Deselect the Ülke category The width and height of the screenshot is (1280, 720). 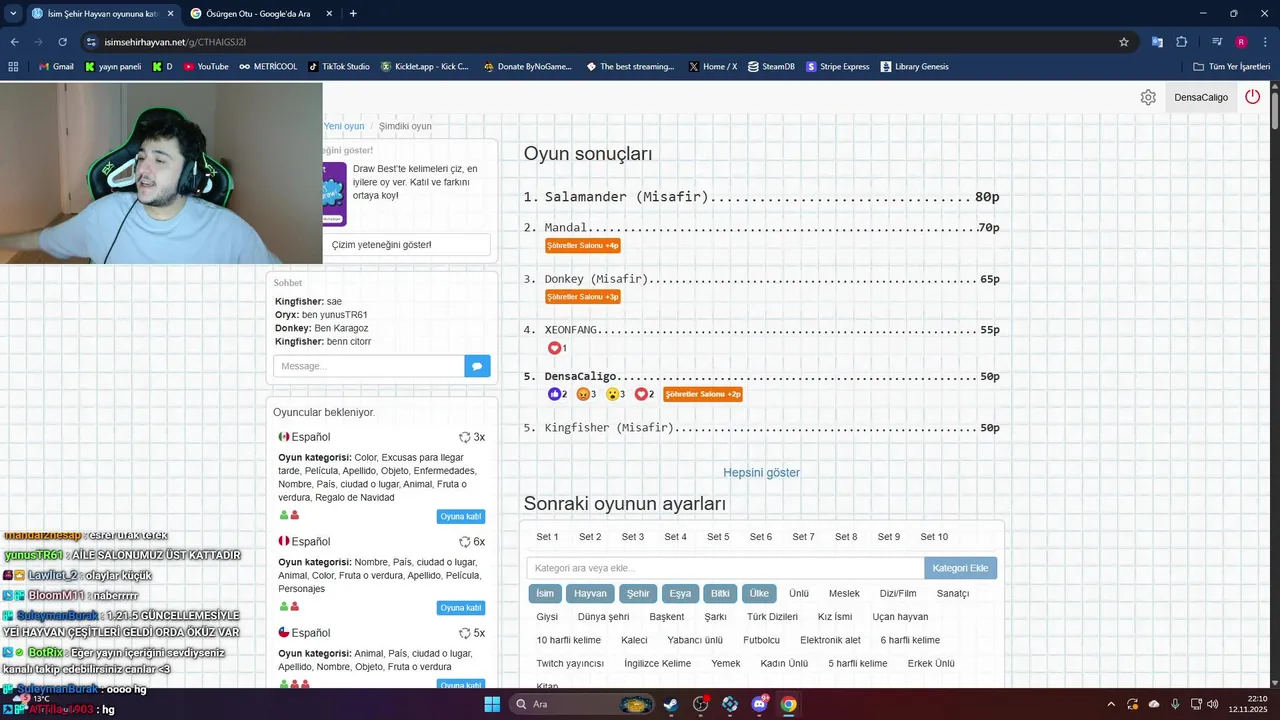[759, 593]
